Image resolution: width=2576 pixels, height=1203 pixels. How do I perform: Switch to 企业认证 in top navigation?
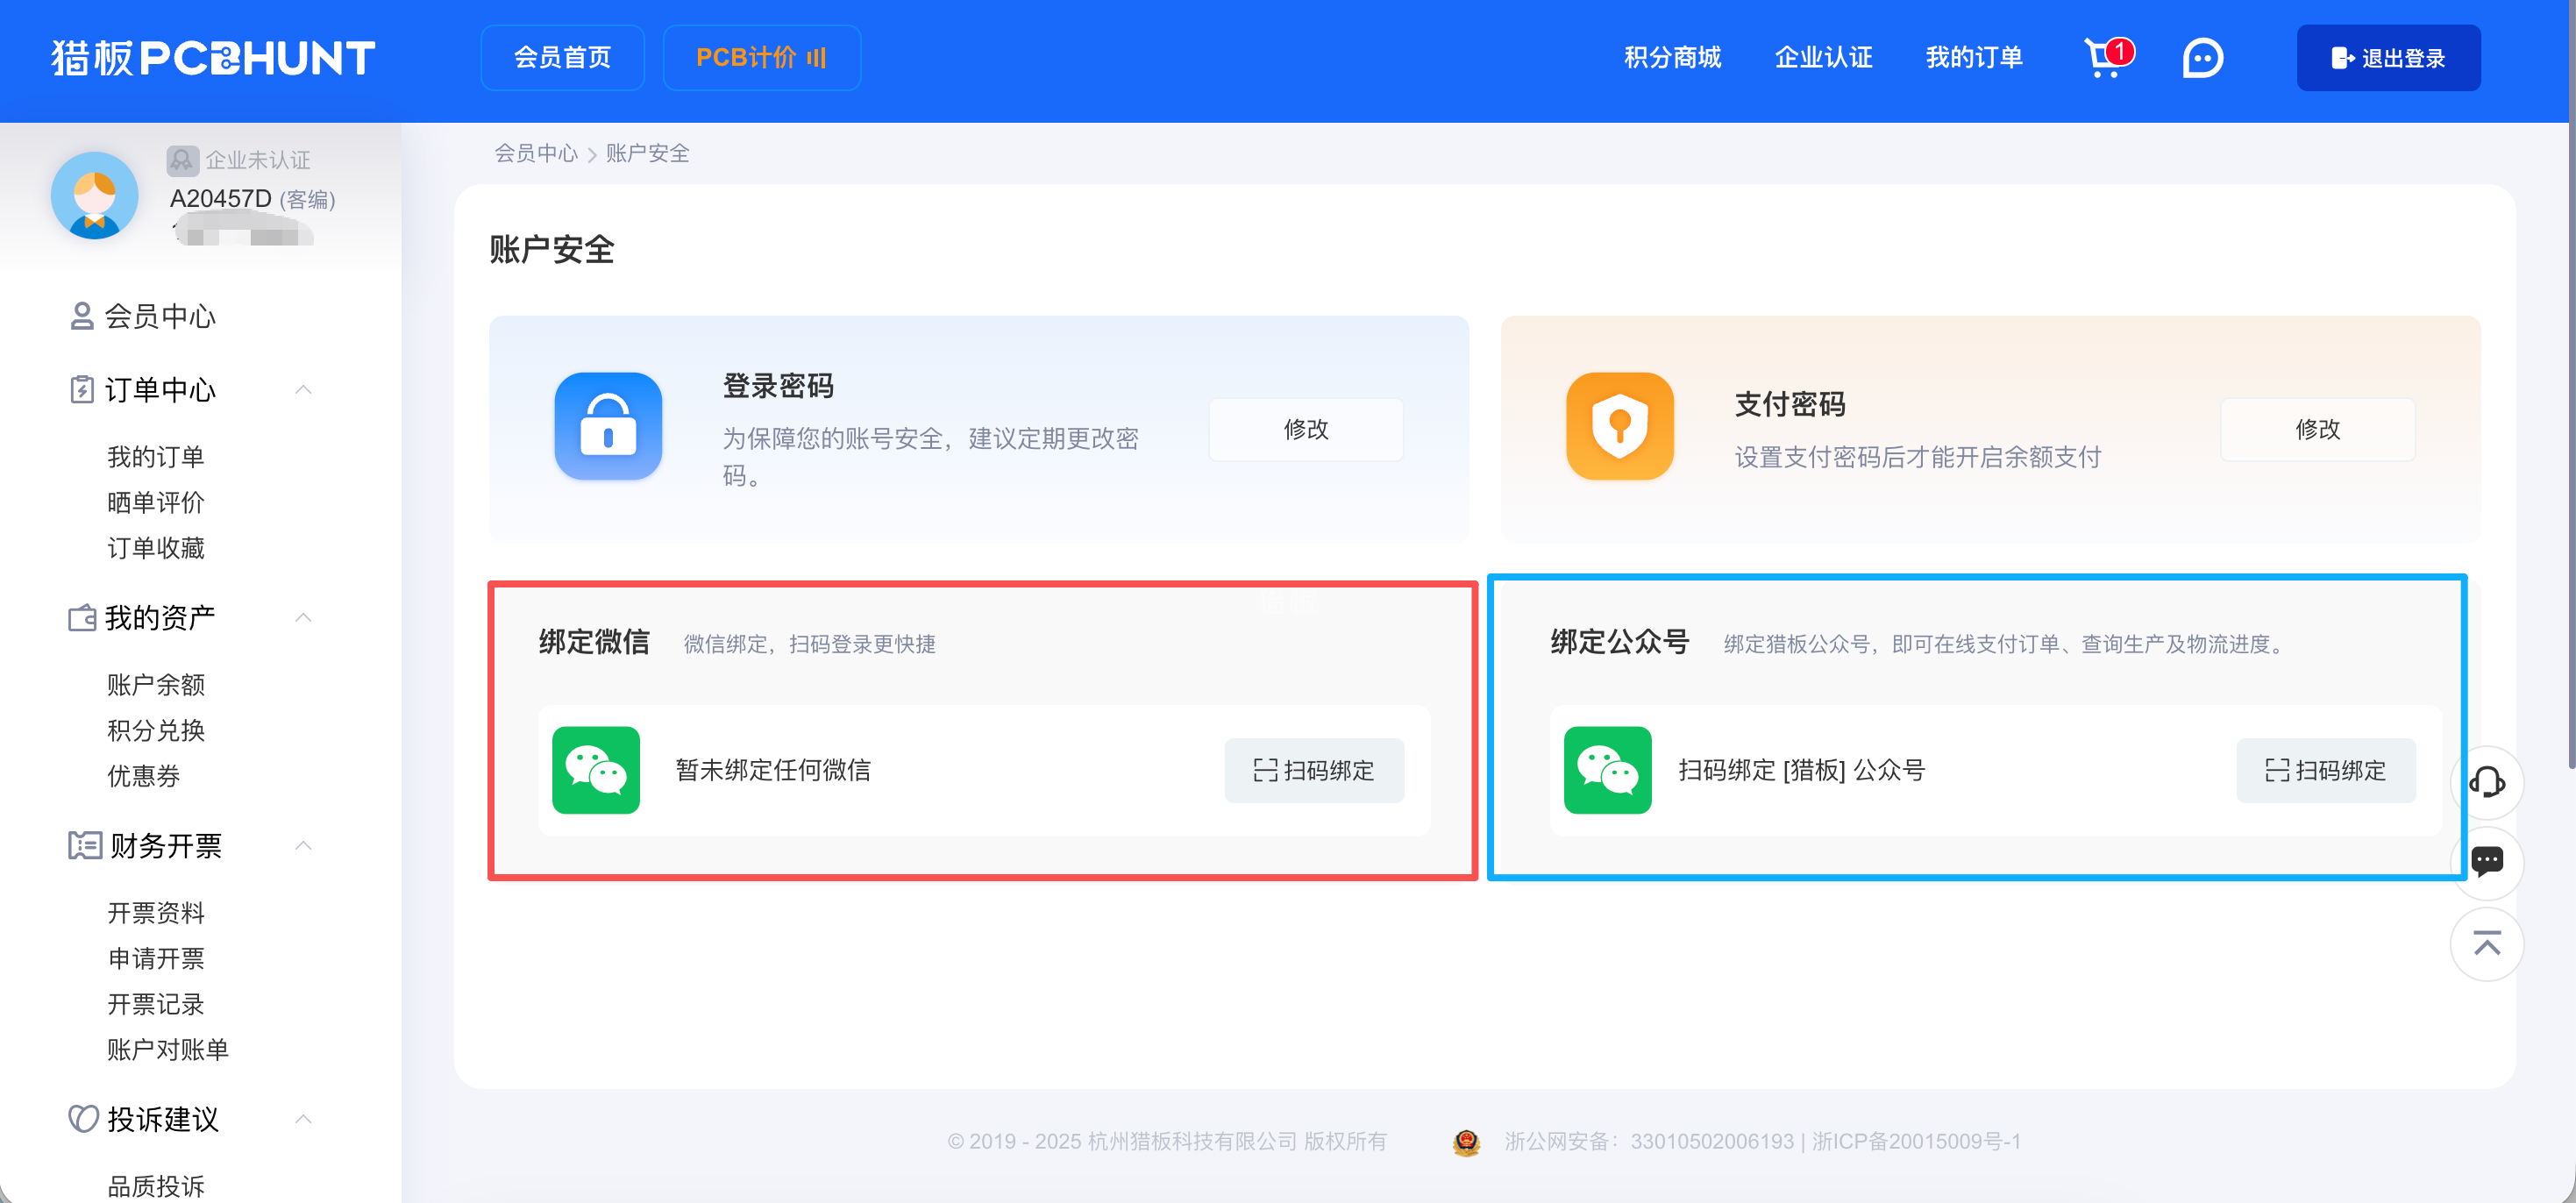pyautogui.click(x=1823, y=58)
